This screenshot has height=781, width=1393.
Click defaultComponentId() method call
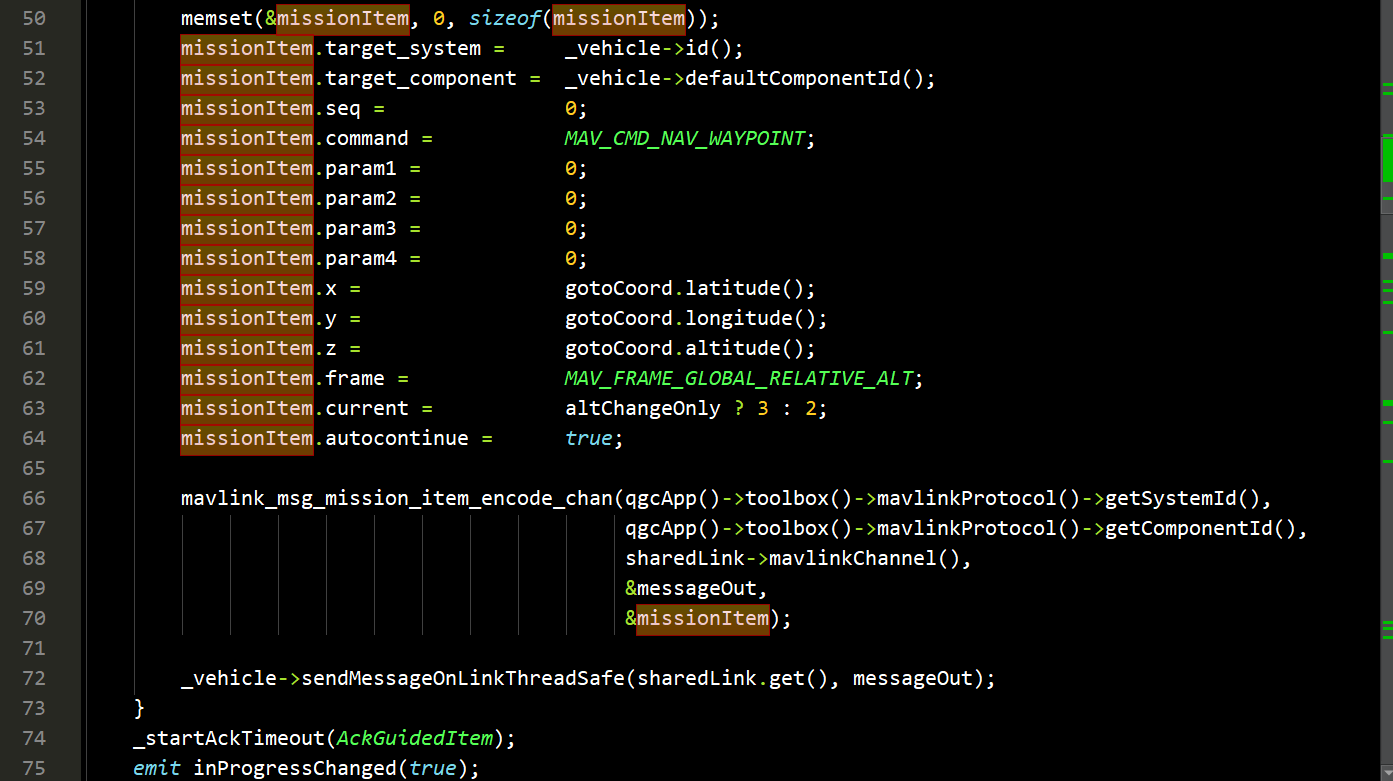[x=804, y=78]
